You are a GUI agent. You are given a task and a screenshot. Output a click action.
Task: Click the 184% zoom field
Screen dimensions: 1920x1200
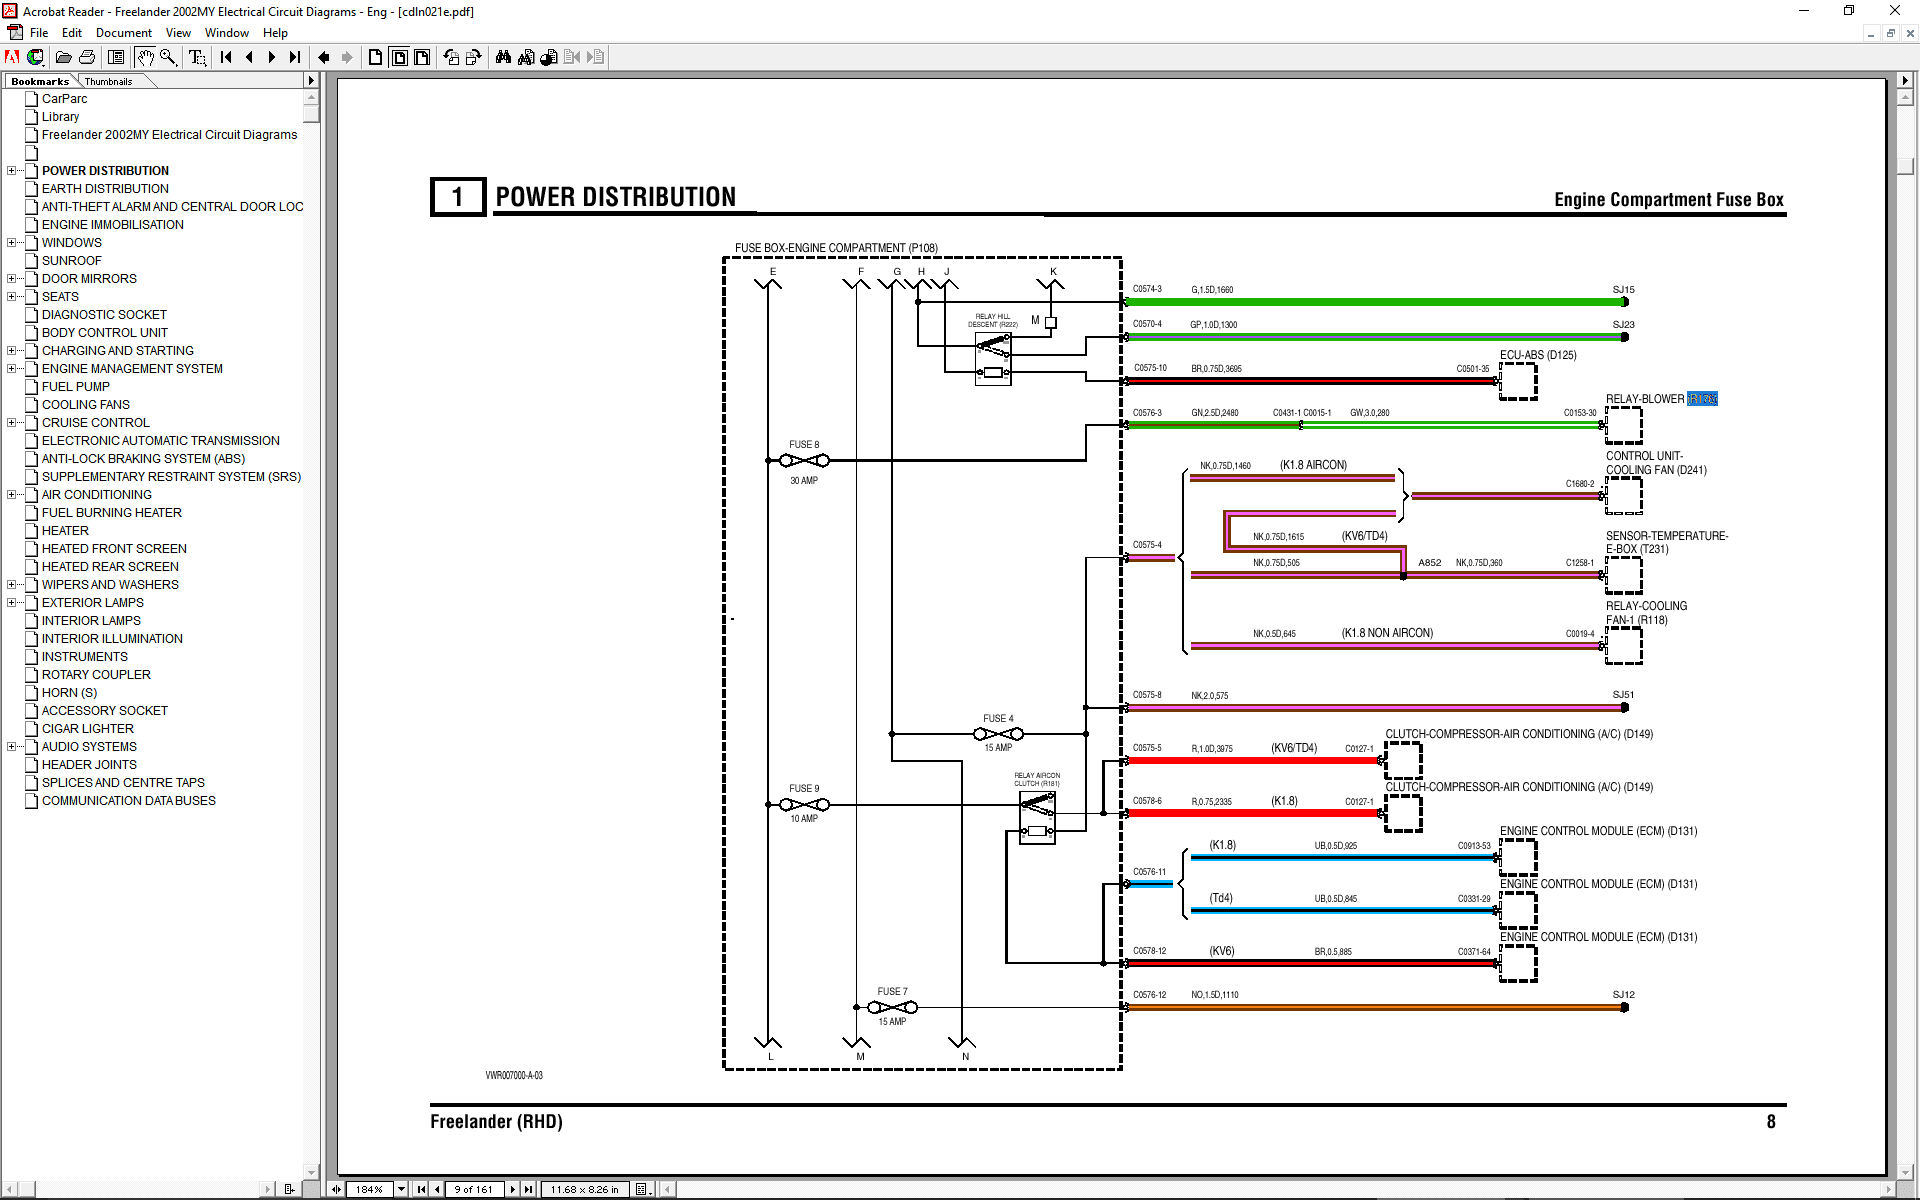(370, 1189)
